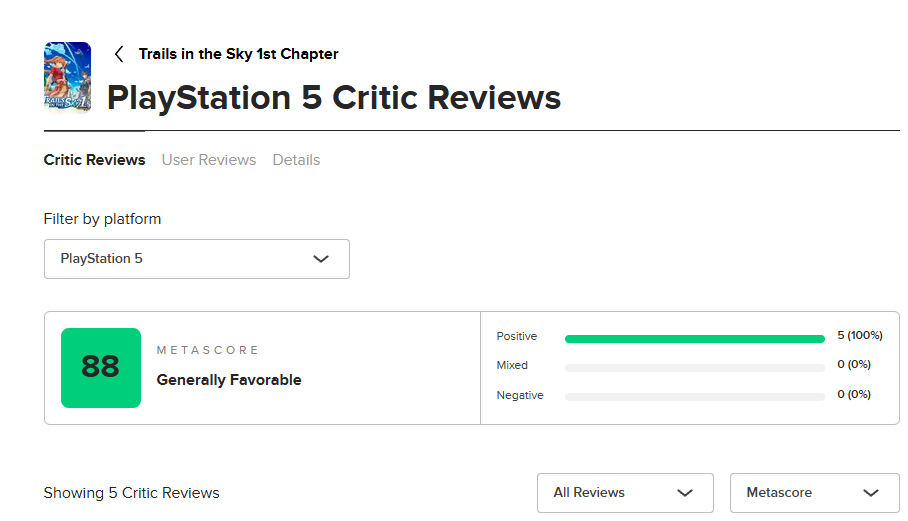Viewport: 908px width, 521px height.
Task: Click the green 88 Metascore badge
Action: click(x=101, y=368)
